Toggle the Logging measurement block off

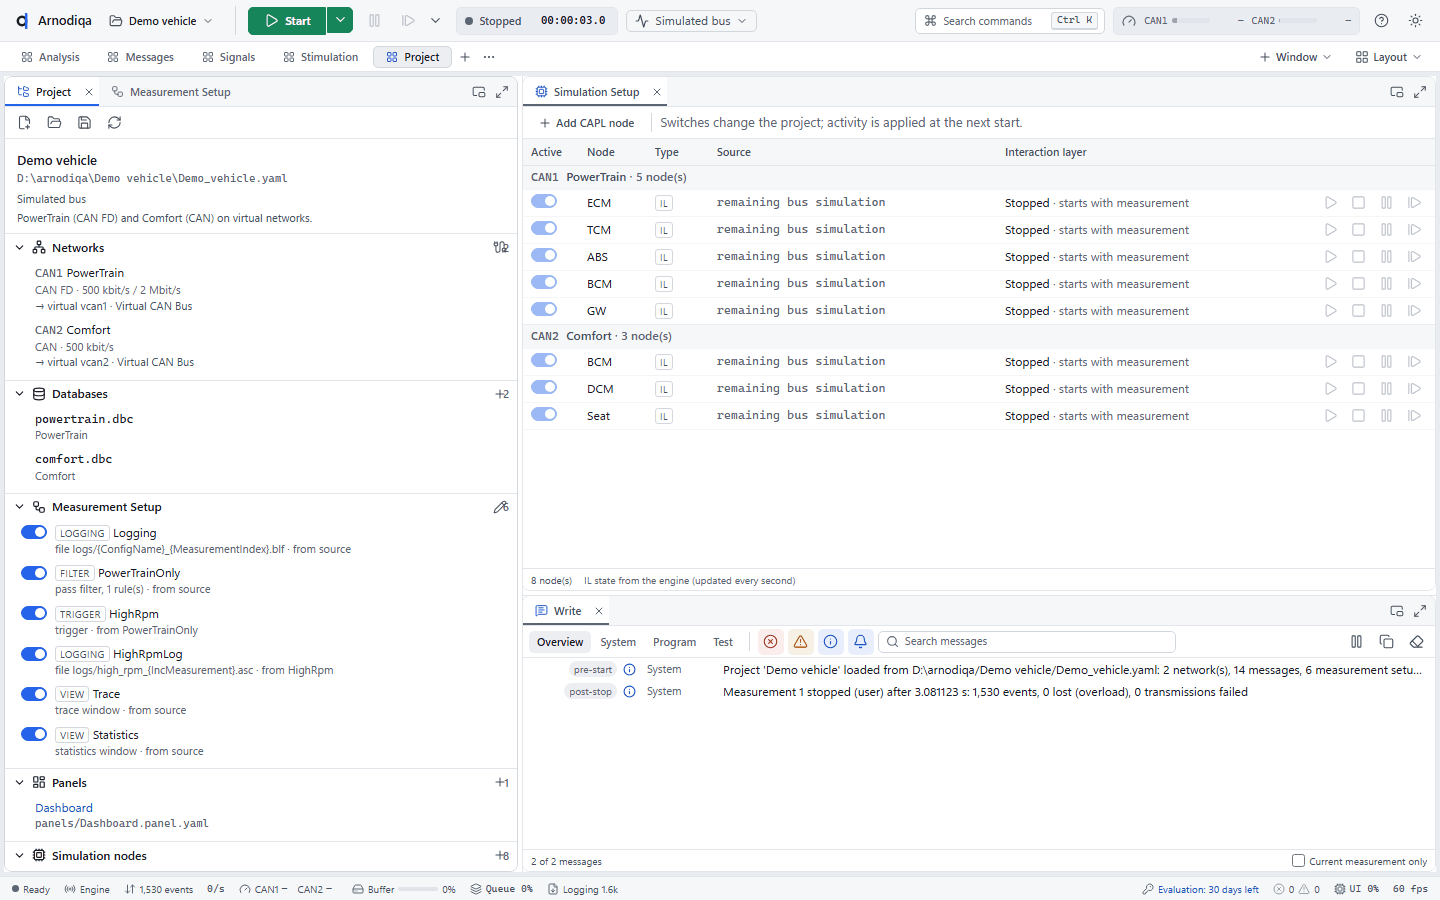point(34,533)
